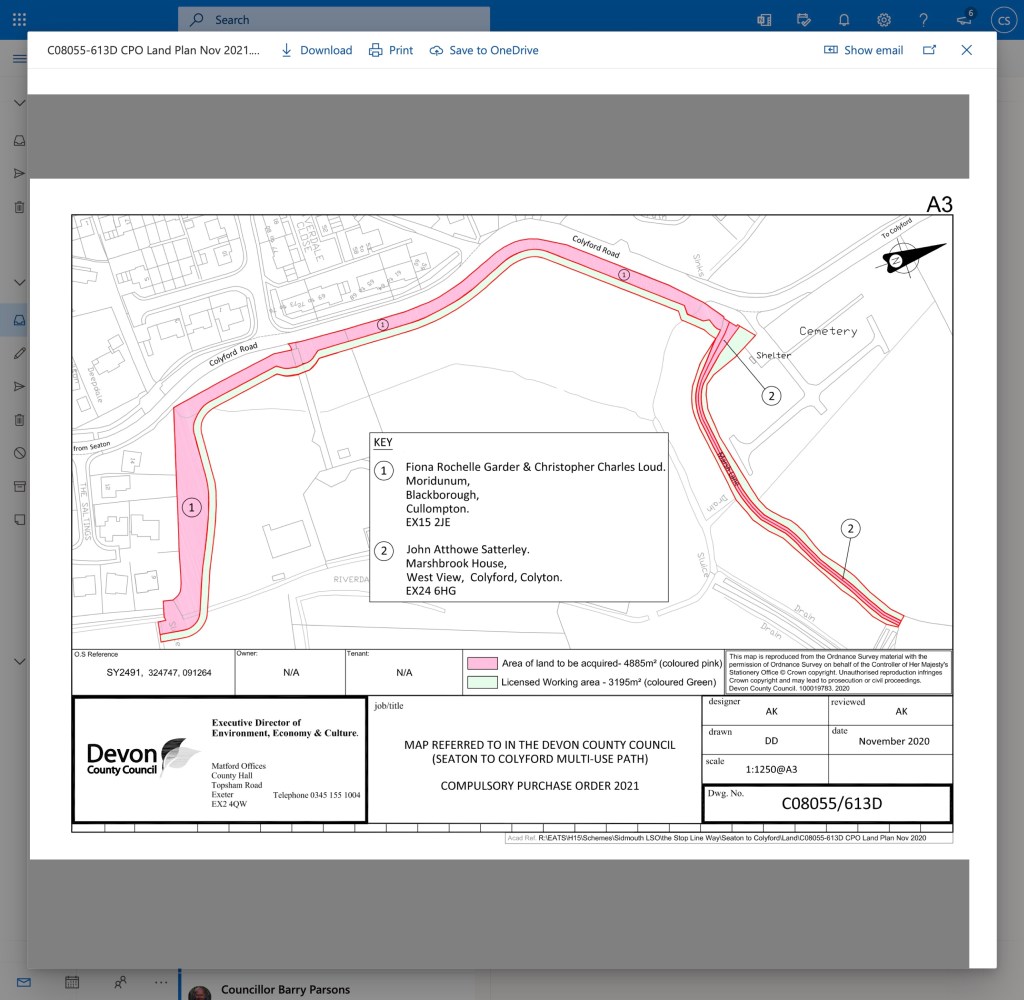The image size is (1024, 1000).
Task: Switch to Calendar in the bottom navigation
Action: point(72,982)
